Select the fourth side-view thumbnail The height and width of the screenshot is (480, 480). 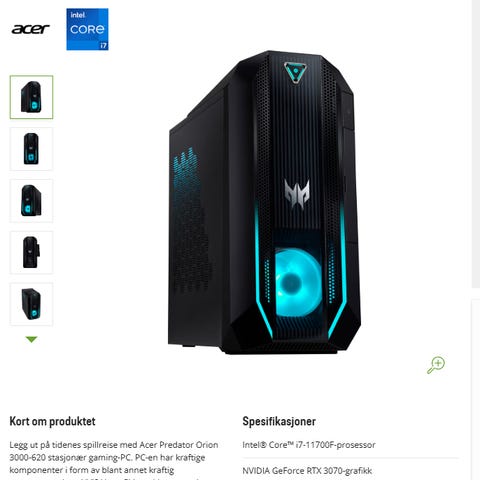click(31, 252)
